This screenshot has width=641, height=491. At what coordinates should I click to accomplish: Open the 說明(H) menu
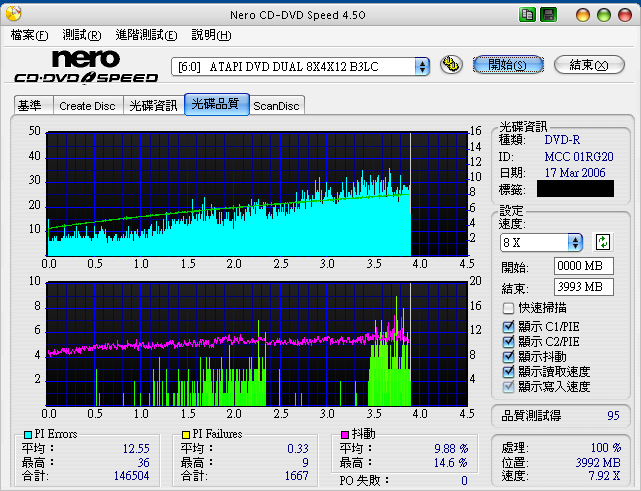tap(211, 35)
